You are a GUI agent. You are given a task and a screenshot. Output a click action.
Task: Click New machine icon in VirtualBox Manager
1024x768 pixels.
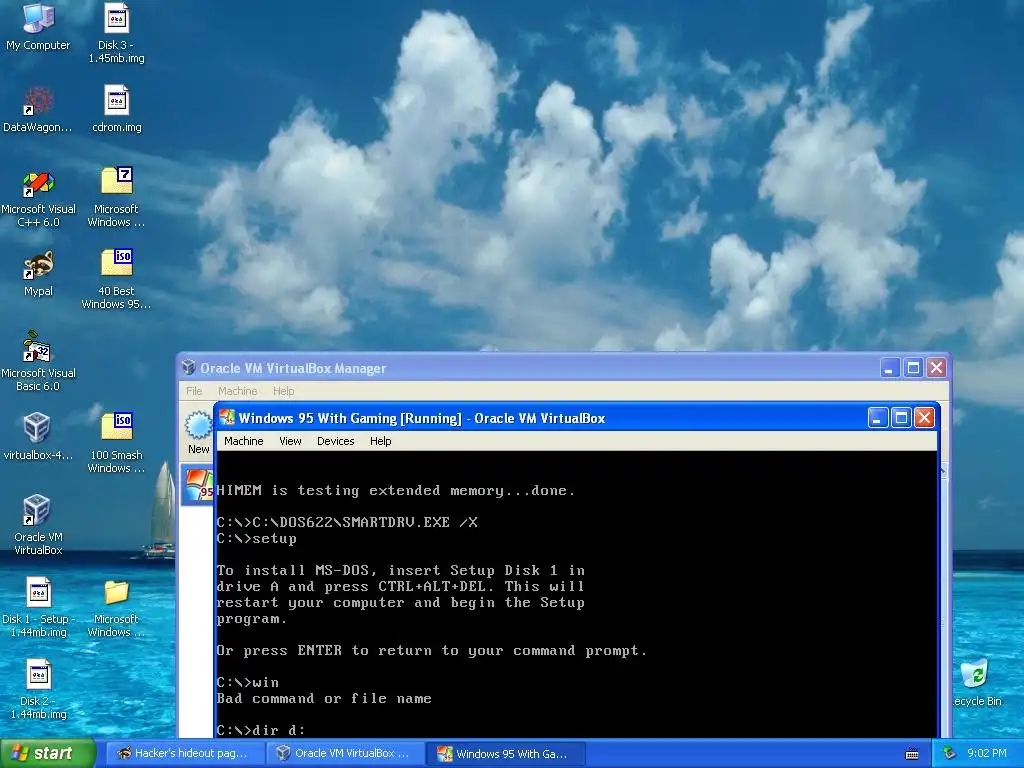click(x=198, y=432)
